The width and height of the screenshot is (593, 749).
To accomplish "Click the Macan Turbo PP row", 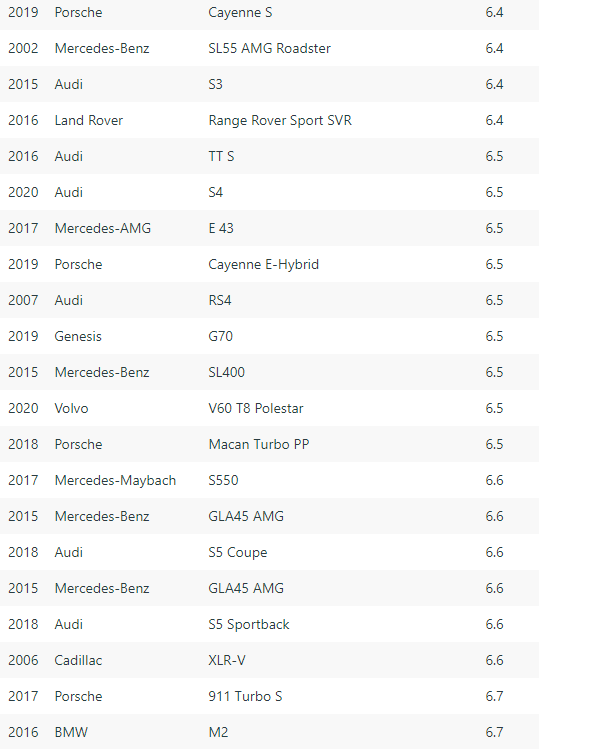I will (270, 444).
